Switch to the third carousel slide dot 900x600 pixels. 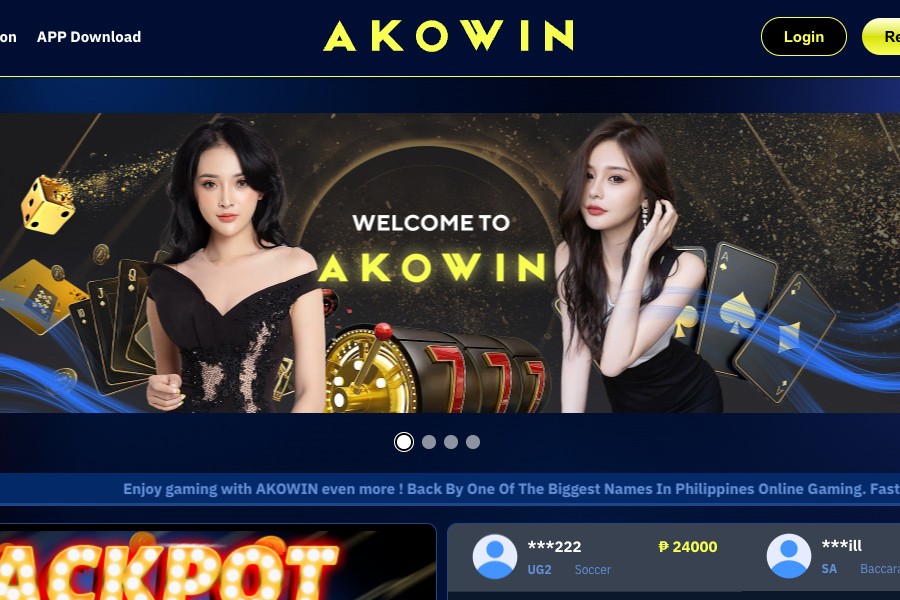[x=451, y=442]
